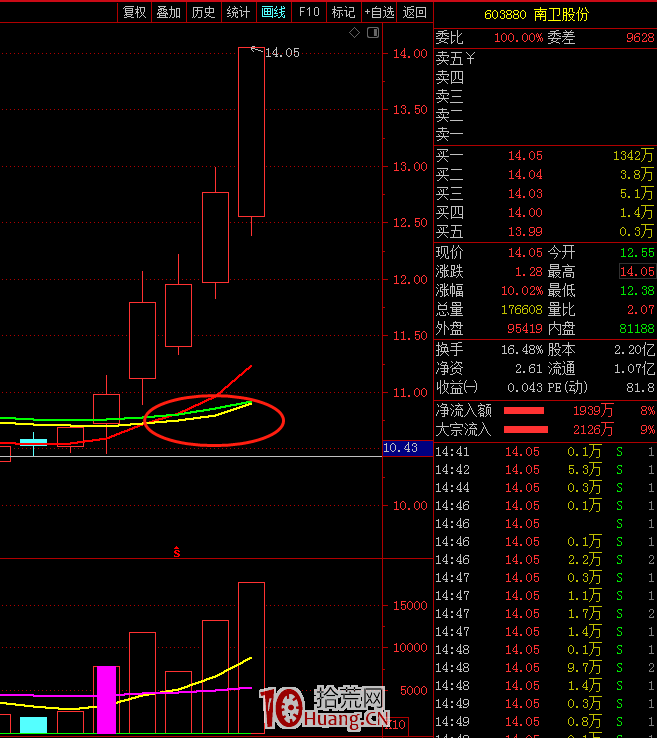The width and height of the screenshot is (657, 738).
Task: Click the red S marker below the chart
Action: 176,552
